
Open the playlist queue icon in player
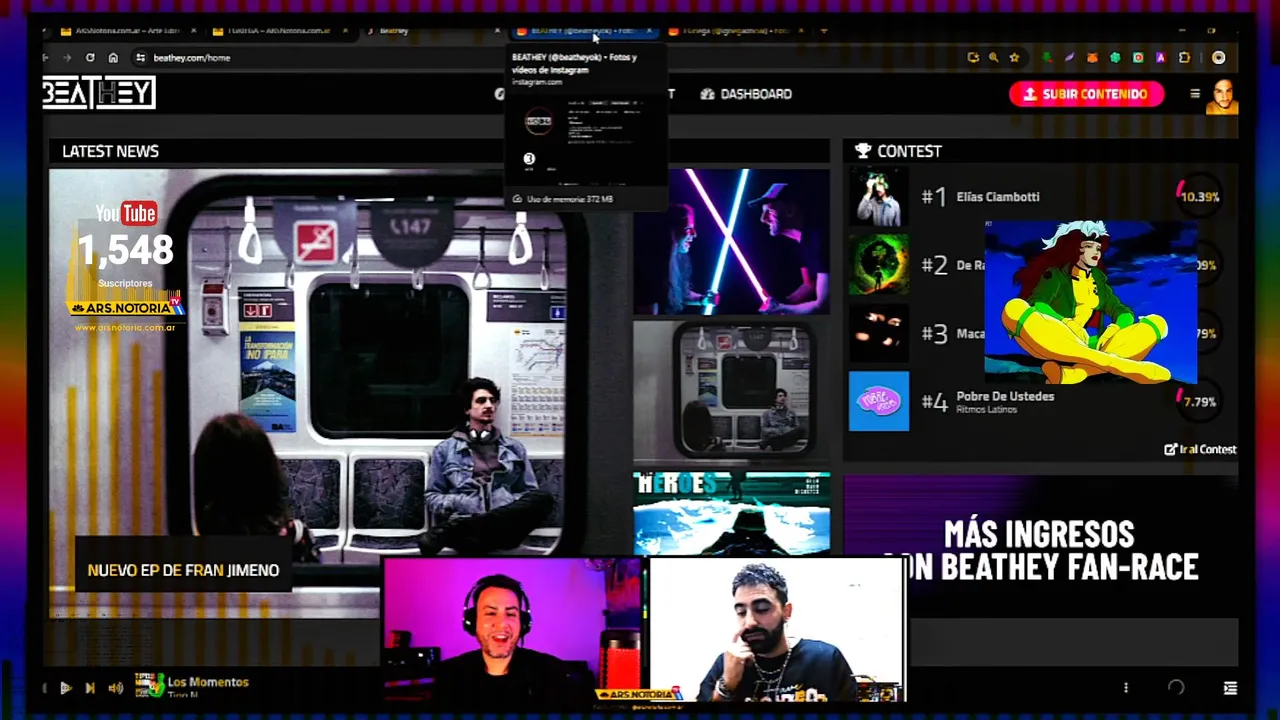pos(1230,688)
